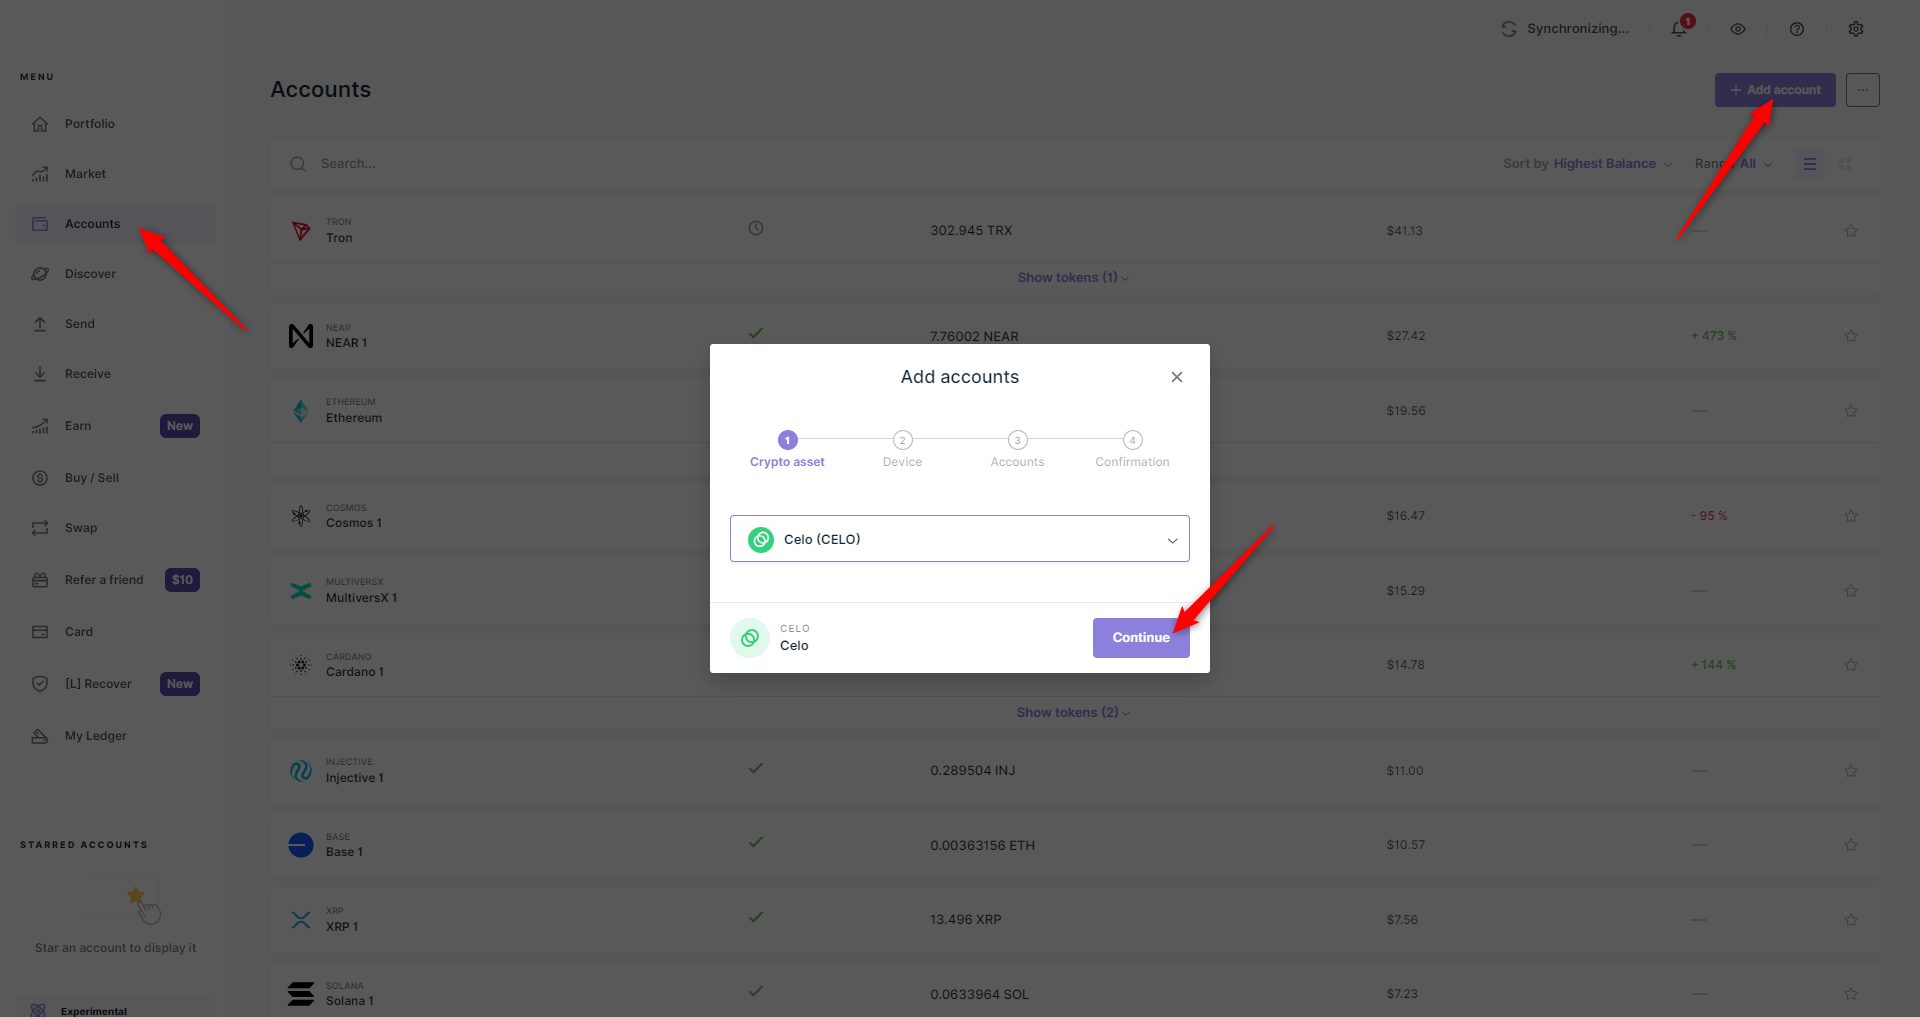Screen dimensions: 1920x1017
Task: Click the Refer a friend gift icon
Action: [x=40, y=580]
